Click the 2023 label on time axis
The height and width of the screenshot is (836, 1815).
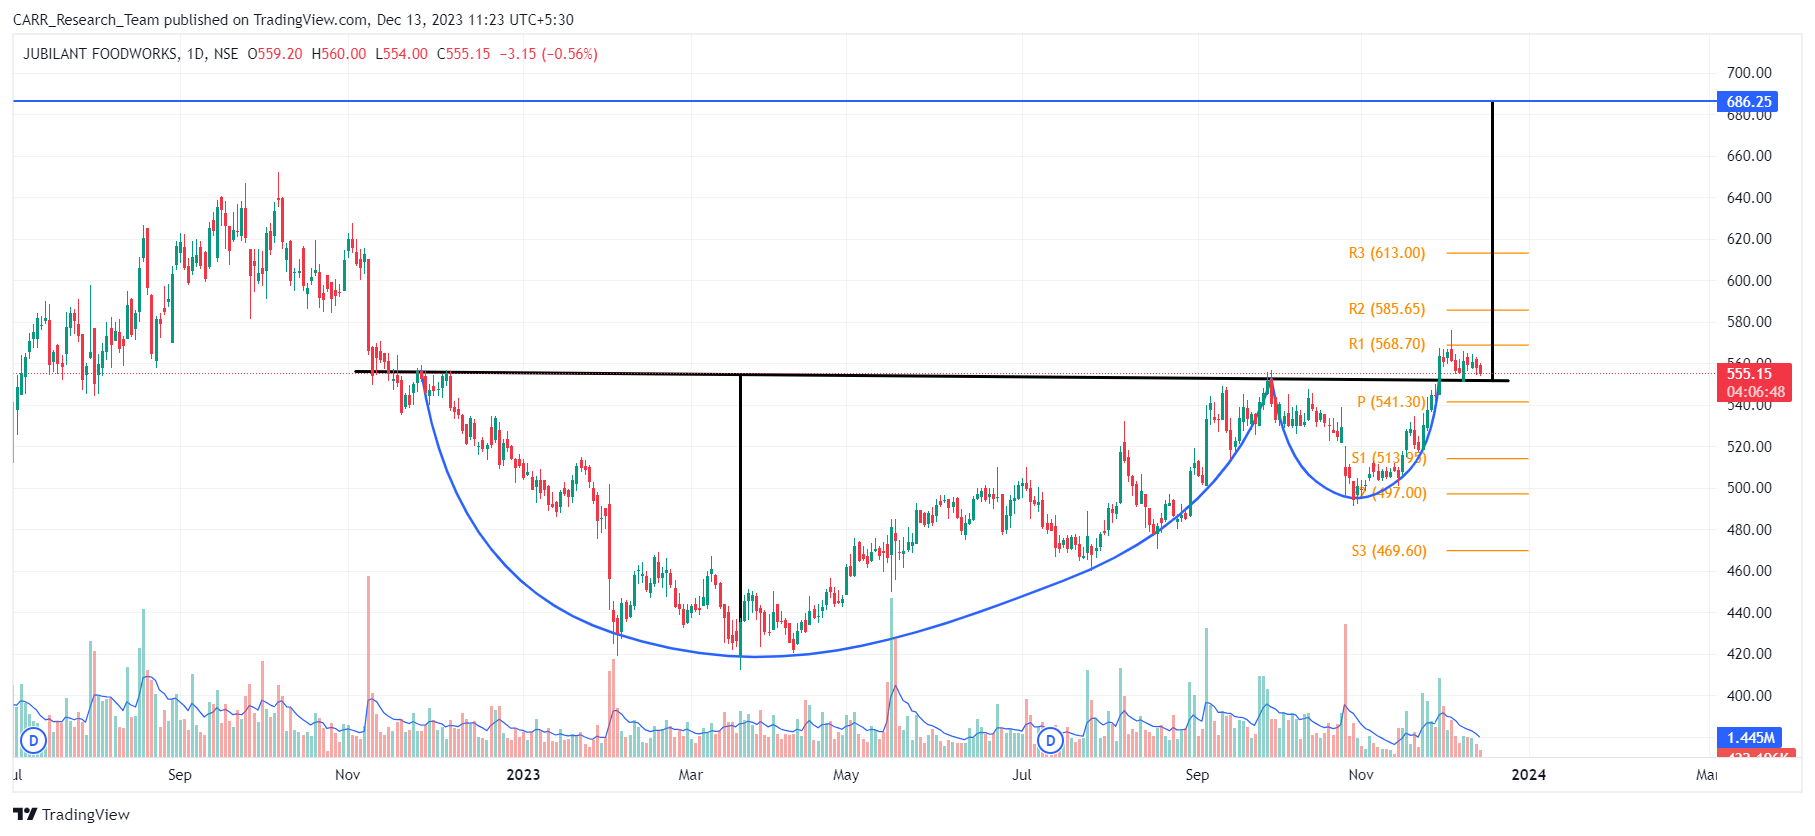[523, 775]
